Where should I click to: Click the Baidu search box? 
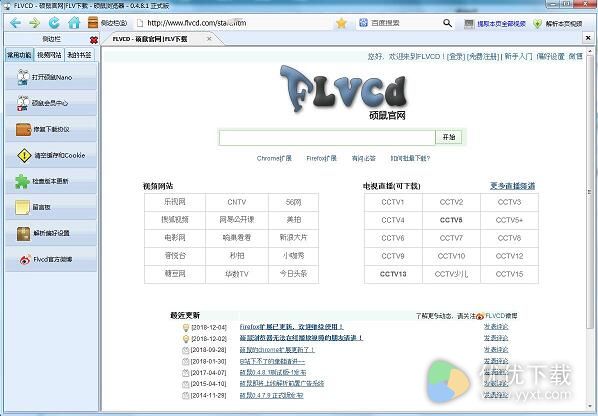pyautogui.click(x=404, y=23)
